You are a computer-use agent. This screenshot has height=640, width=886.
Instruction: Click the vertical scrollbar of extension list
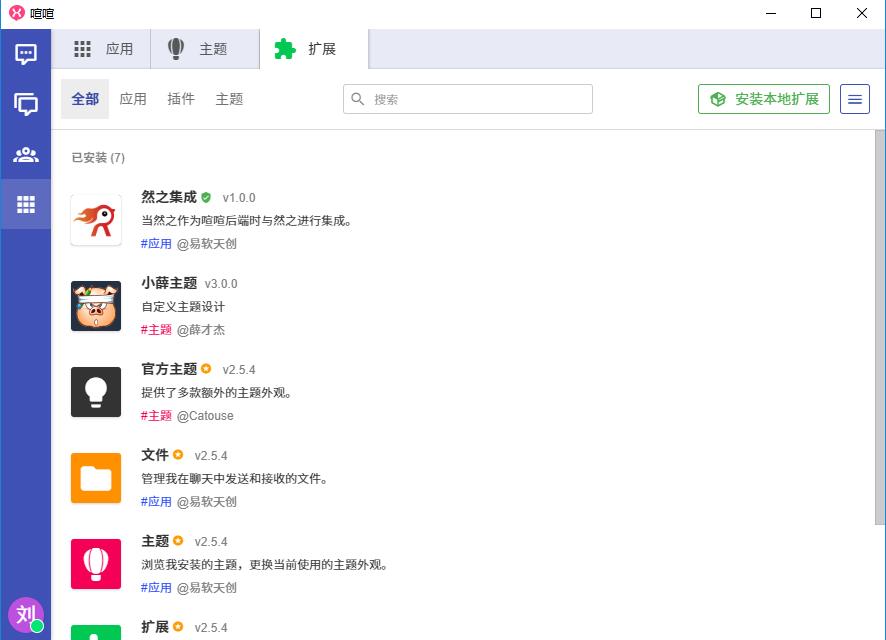coord(879,327)
